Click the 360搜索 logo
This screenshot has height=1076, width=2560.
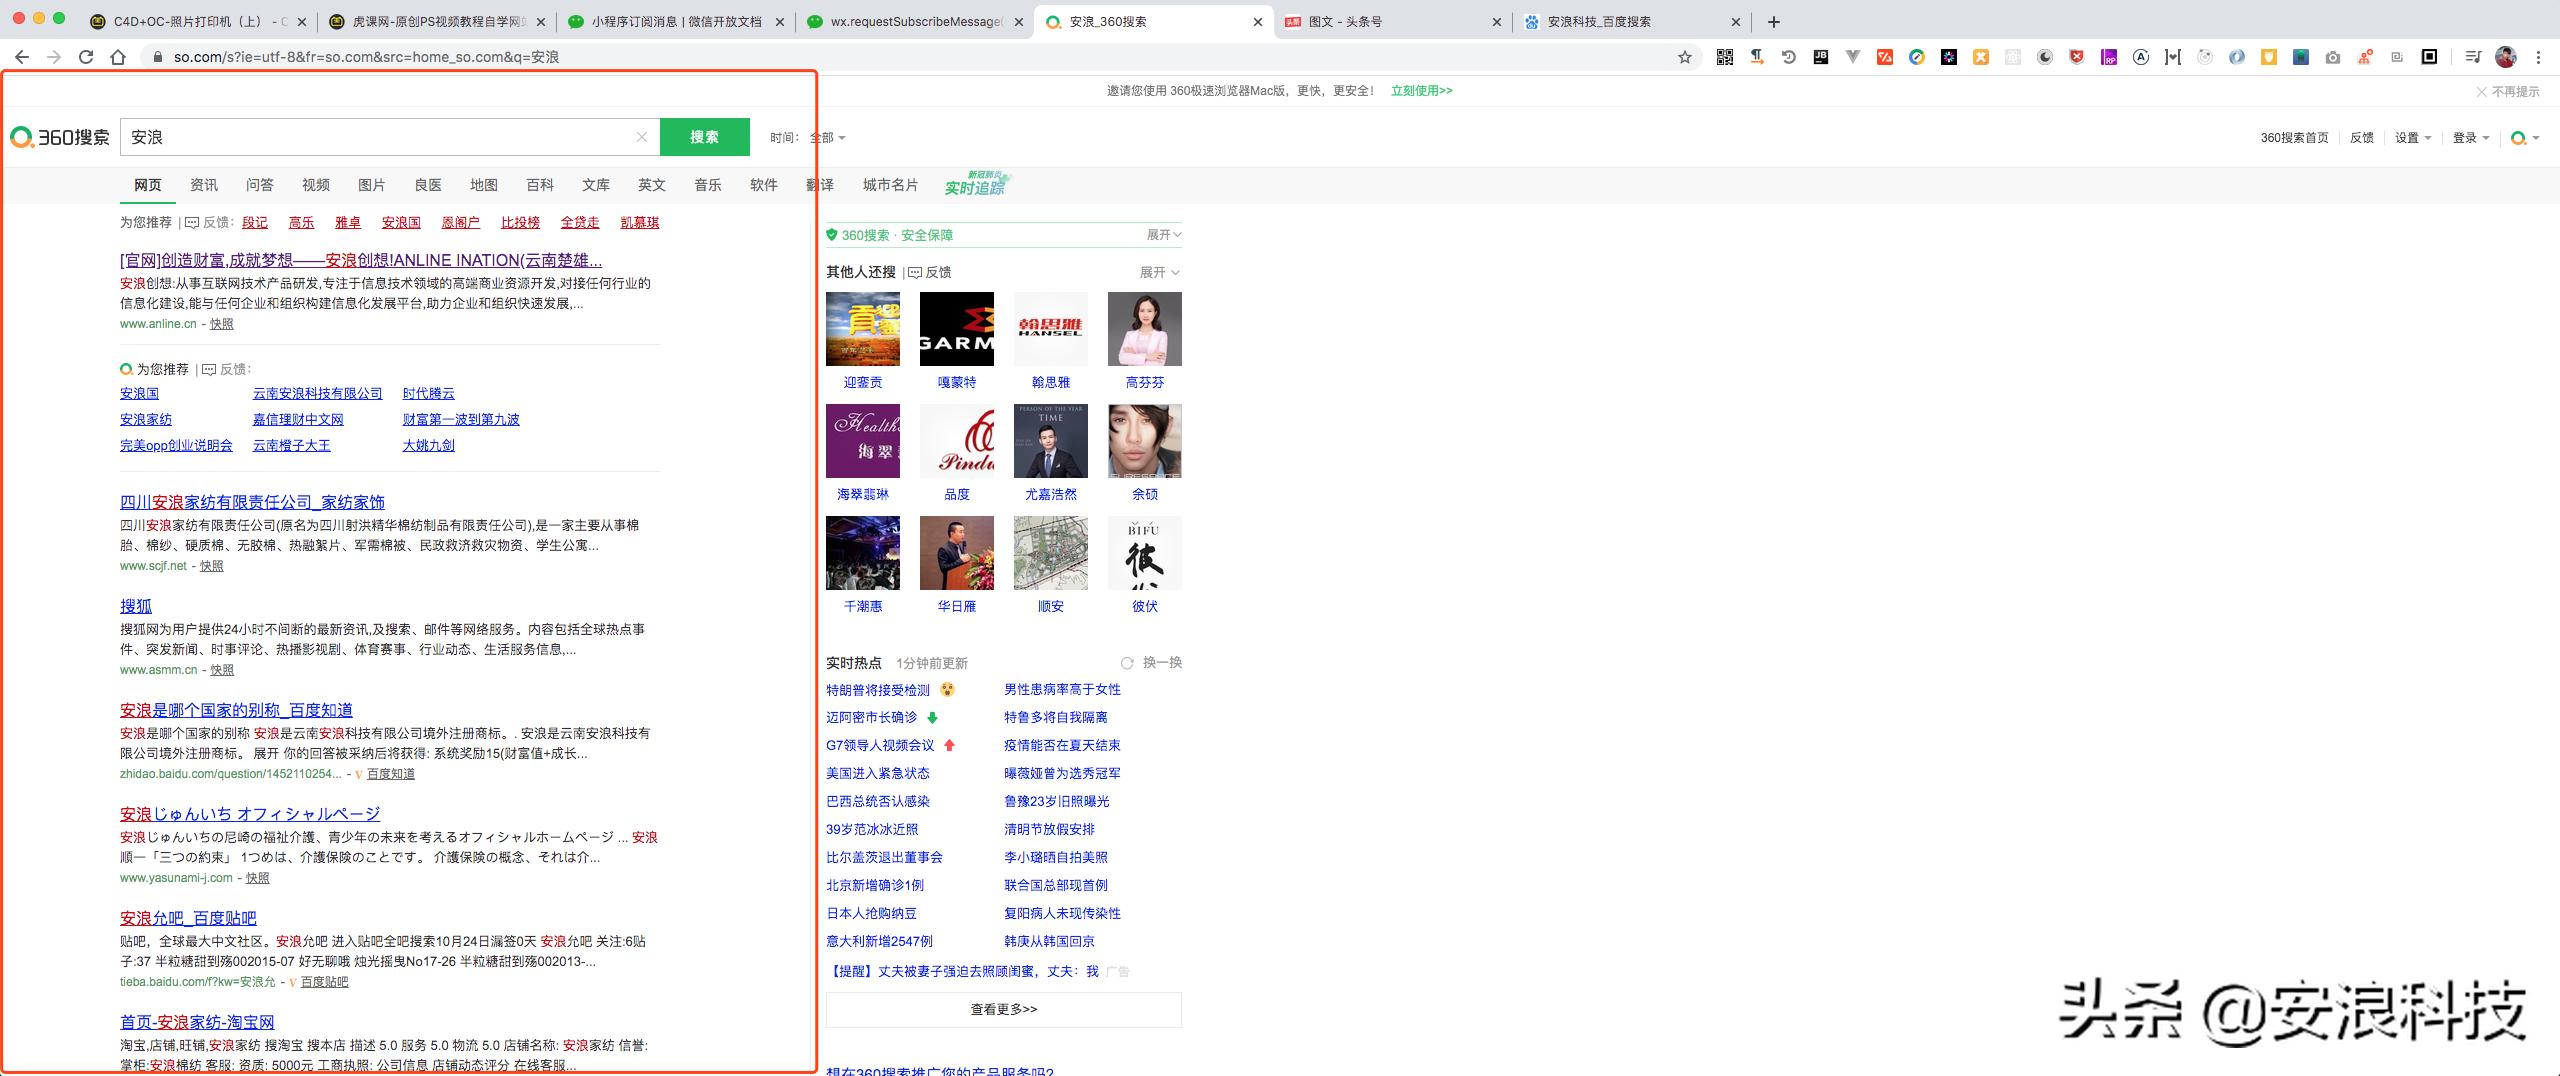60,137
